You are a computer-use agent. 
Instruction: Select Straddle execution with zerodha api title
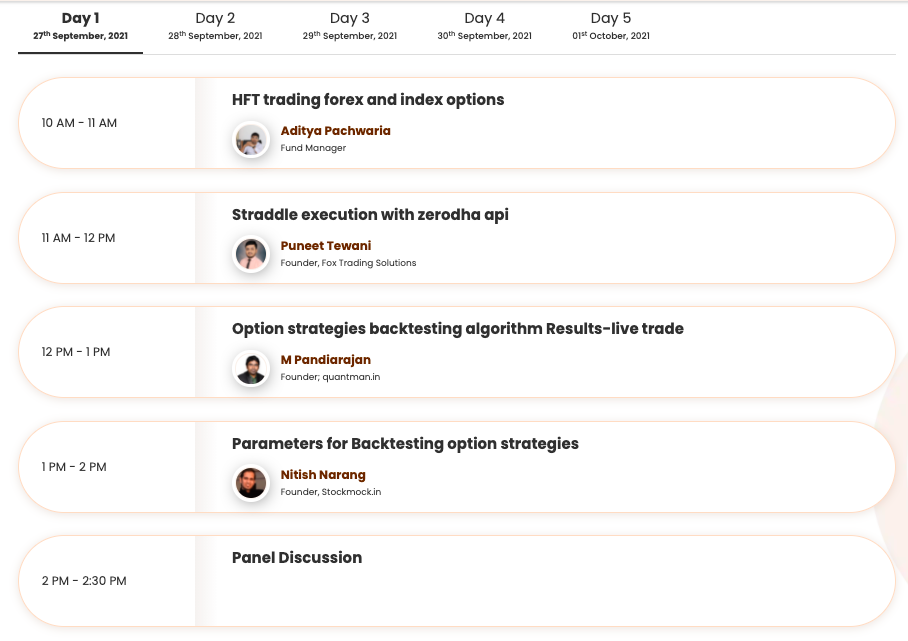point(370,215)
